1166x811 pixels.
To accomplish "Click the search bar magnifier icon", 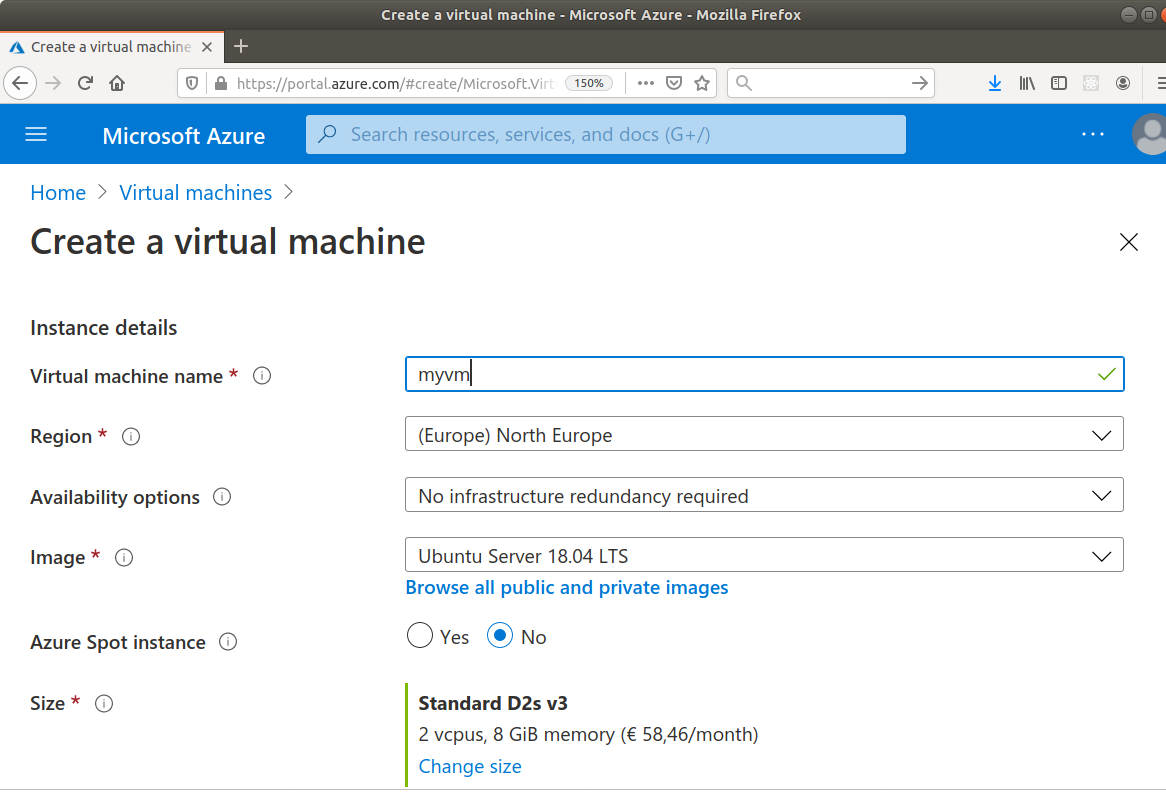I will tap(744, 83).
